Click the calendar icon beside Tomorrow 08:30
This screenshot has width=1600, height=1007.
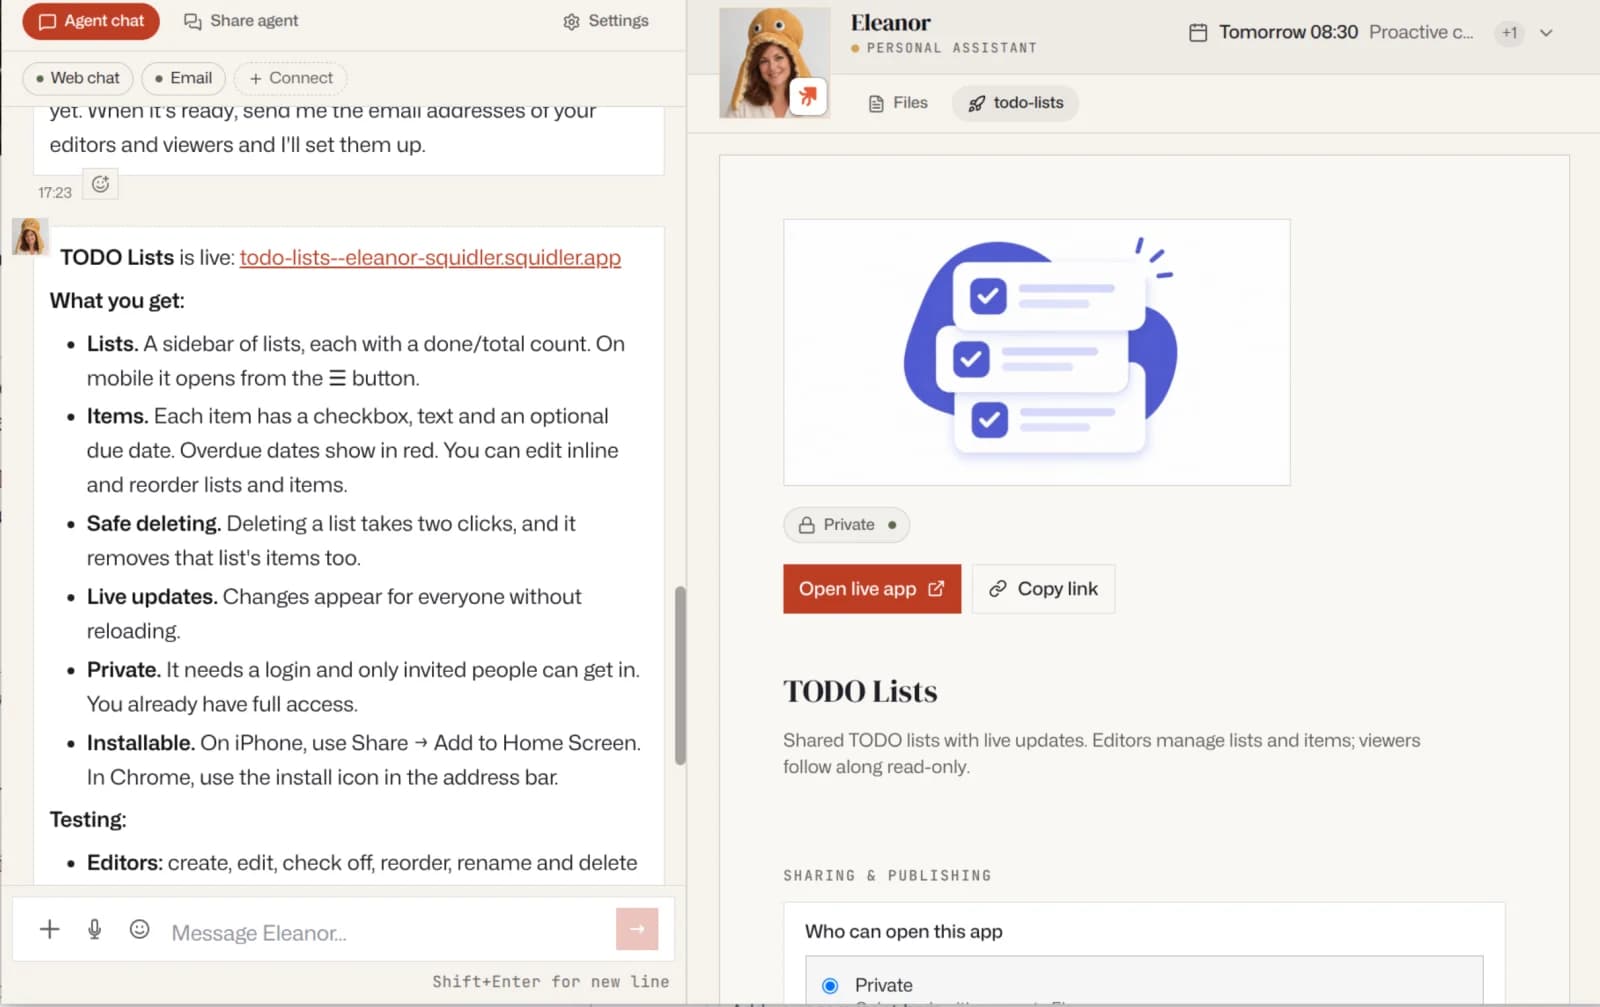click(x=1197, y=33)
